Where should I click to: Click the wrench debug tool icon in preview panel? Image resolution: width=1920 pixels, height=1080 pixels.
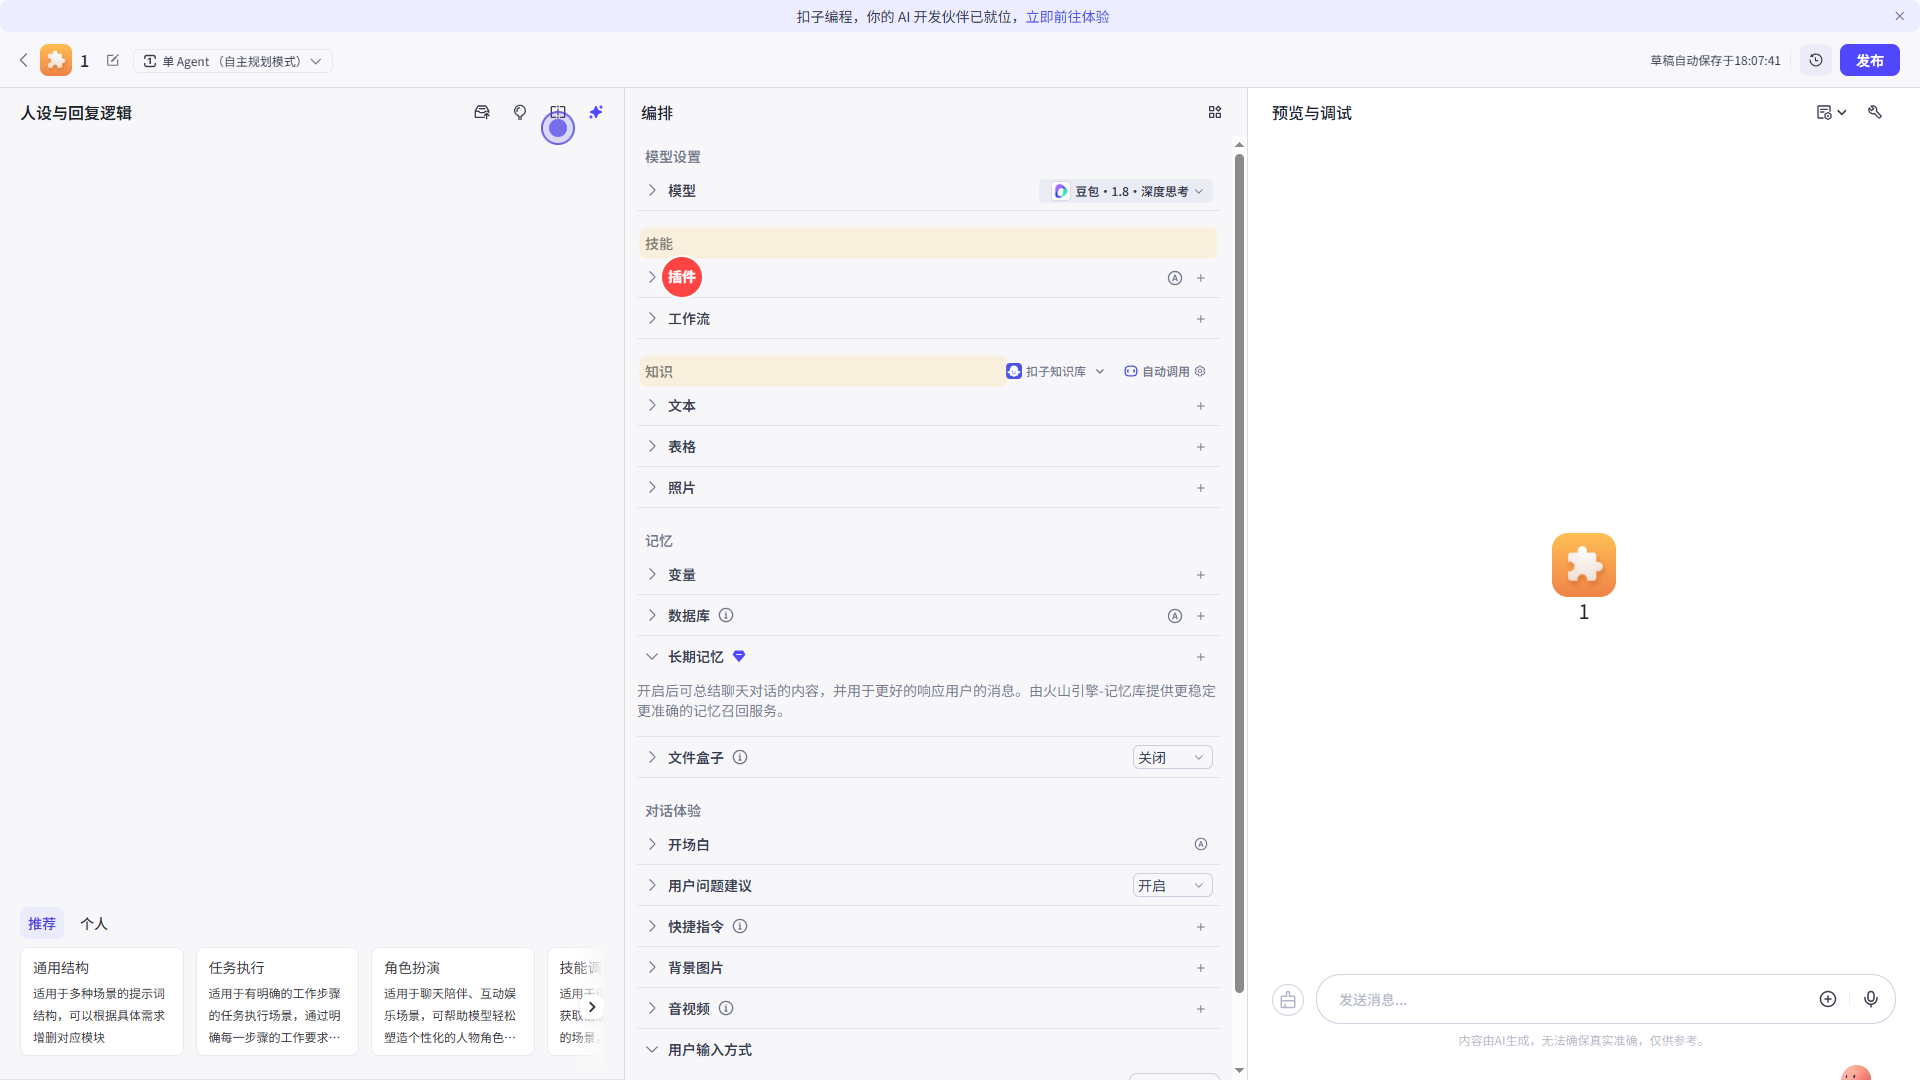[1875, 112]
